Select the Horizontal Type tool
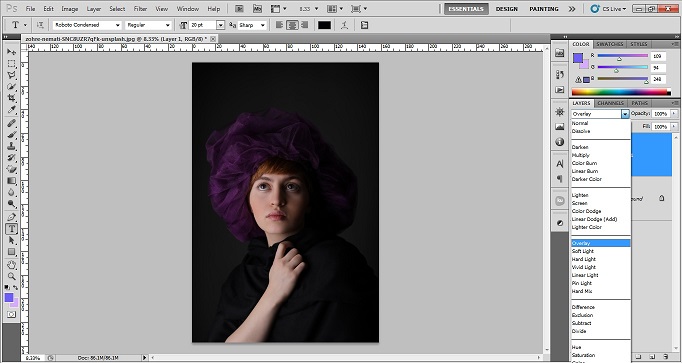682x363 pixels. pos(11,229)
